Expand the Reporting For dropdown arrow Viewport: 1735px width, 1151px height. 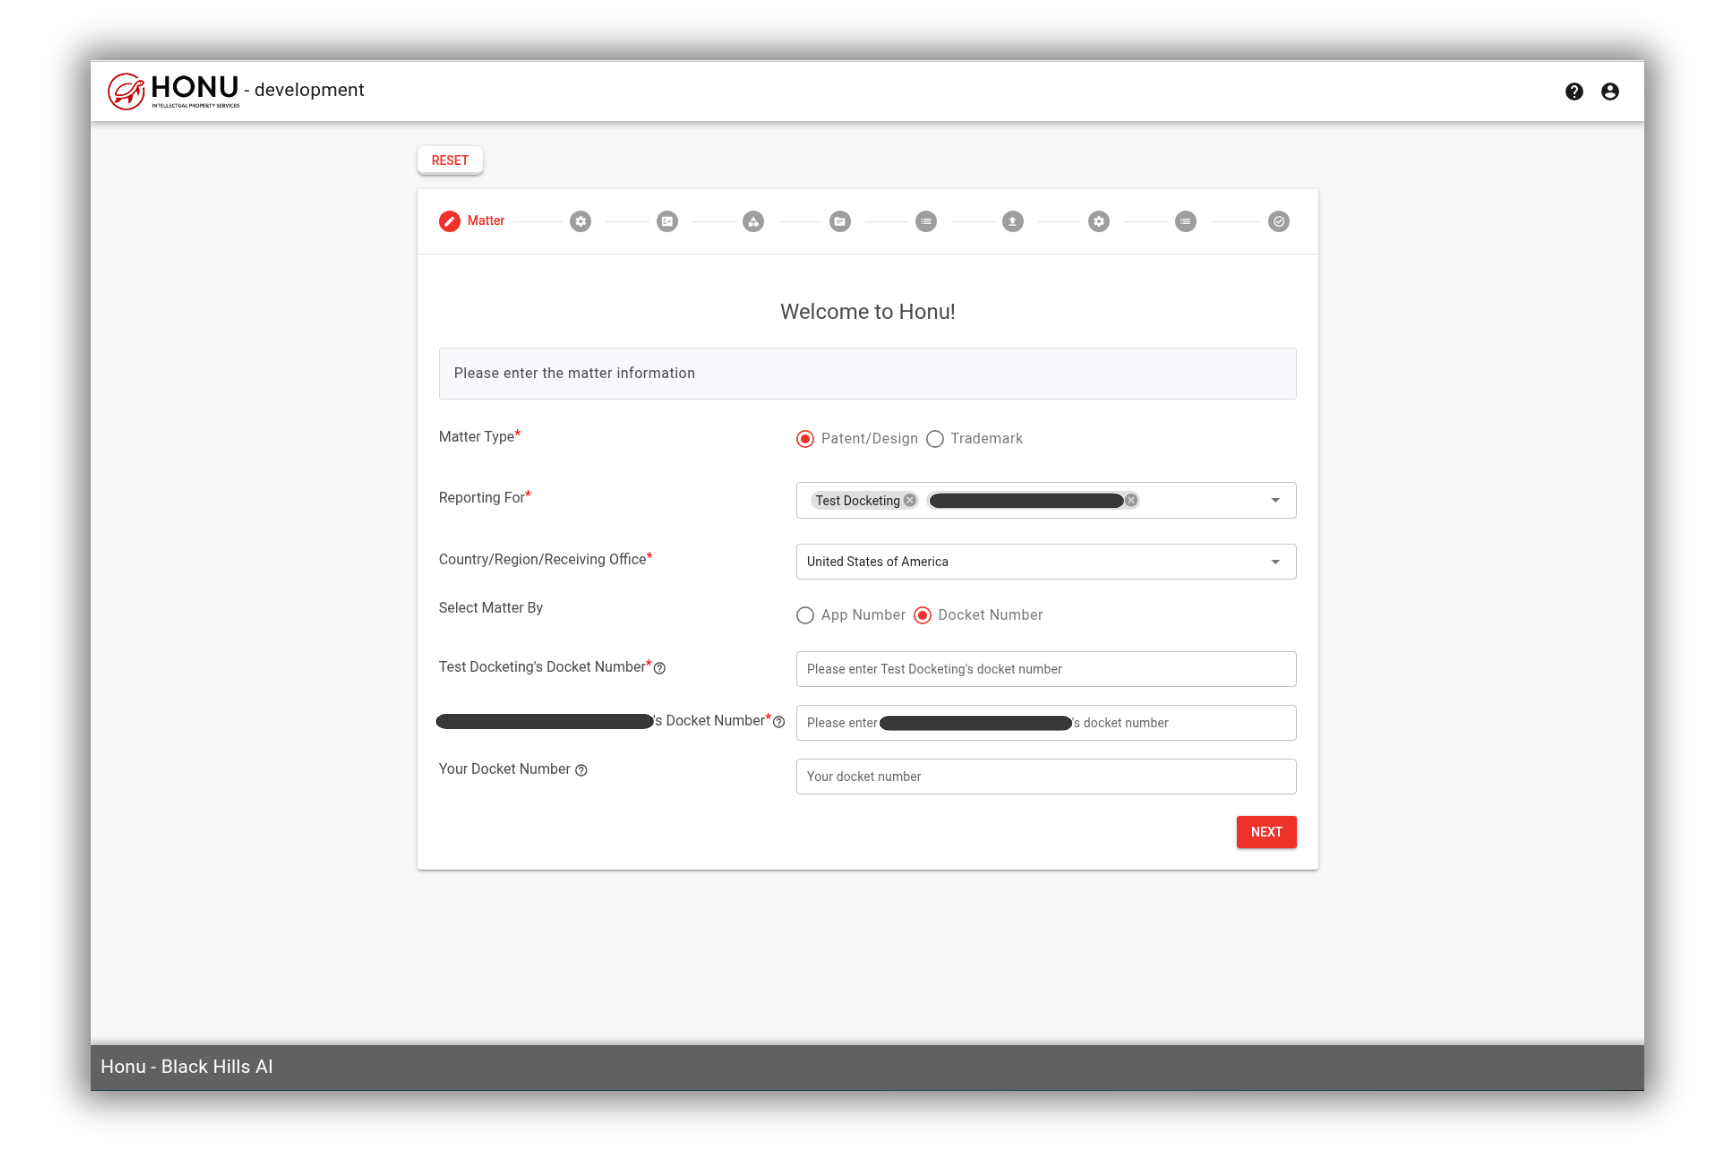(1275, 500)
